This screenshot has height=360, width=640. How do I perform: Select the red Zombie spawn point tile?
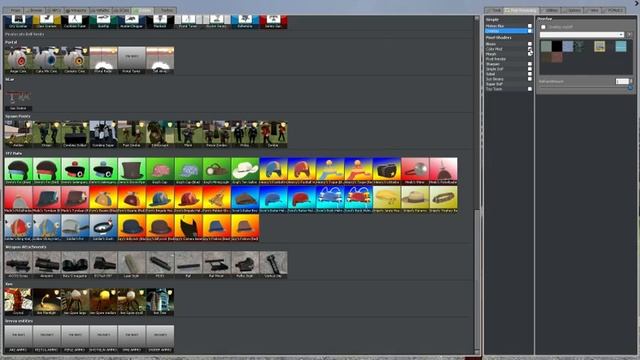tap(273, 134)
